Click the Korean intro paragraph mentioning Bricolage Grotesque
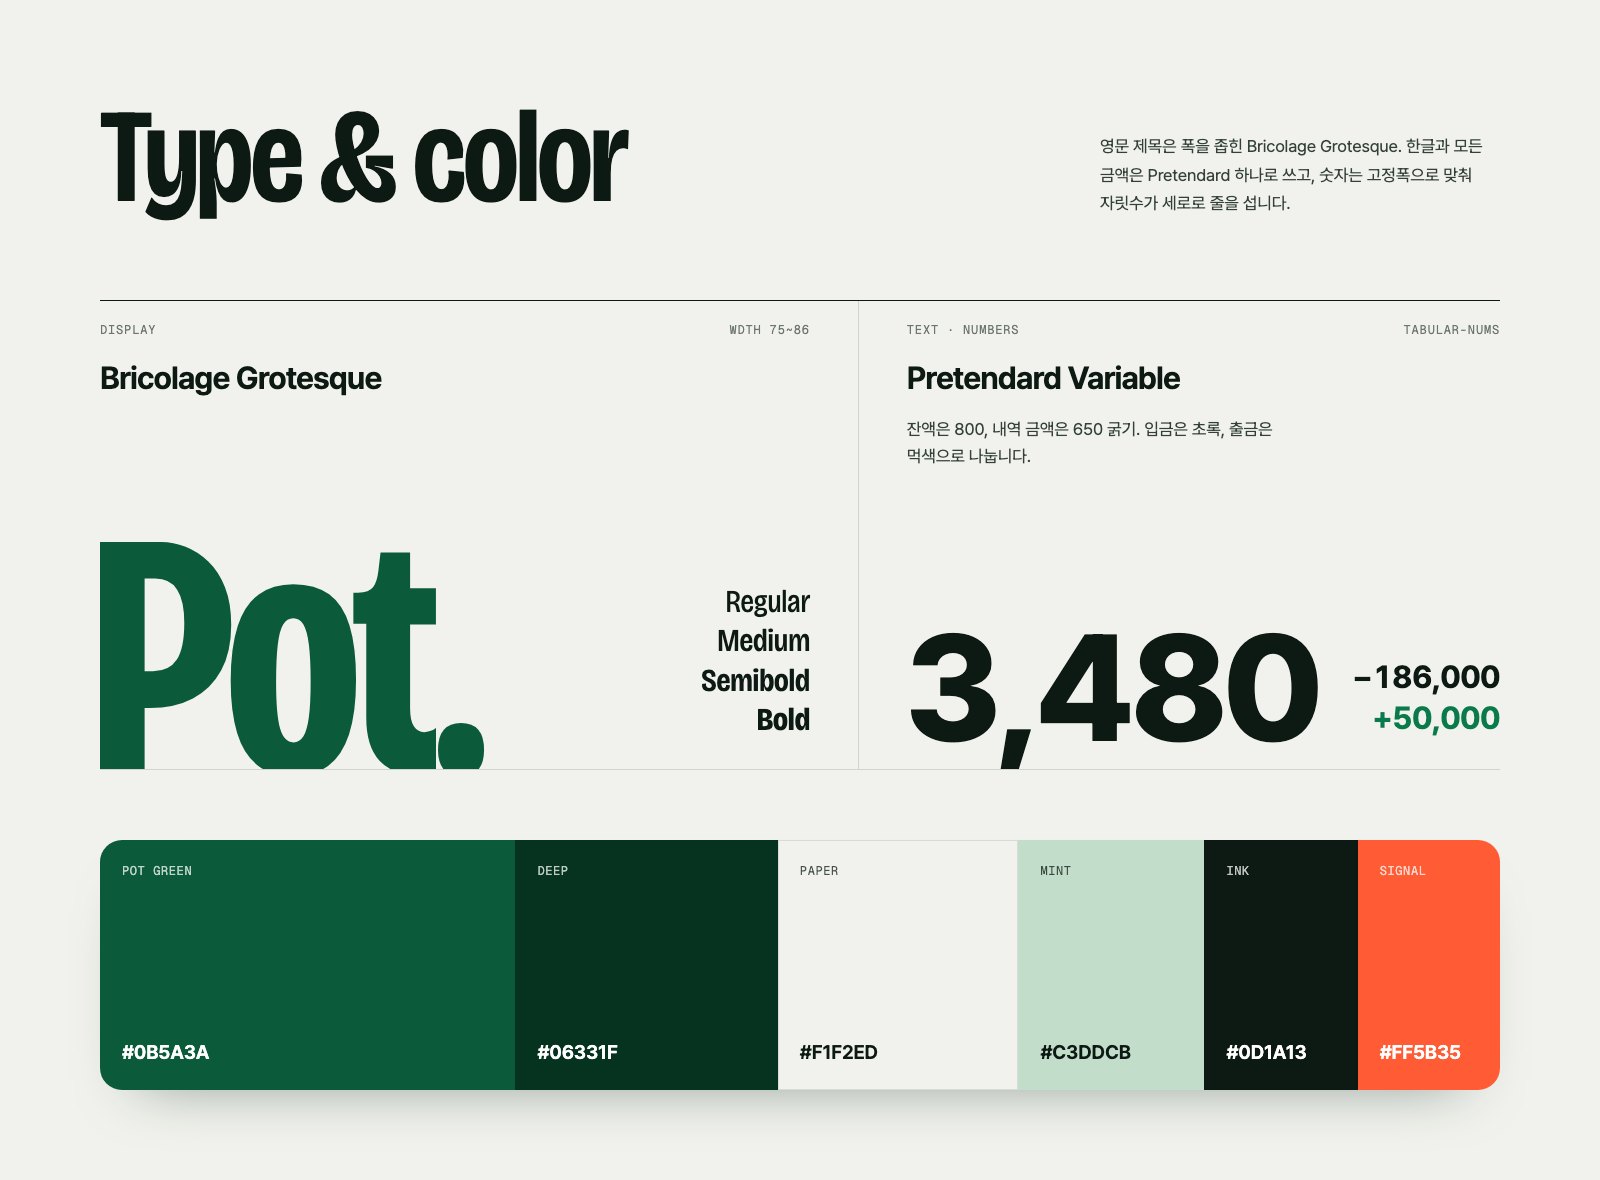1600x1180 pixels. pos(1291,175)
